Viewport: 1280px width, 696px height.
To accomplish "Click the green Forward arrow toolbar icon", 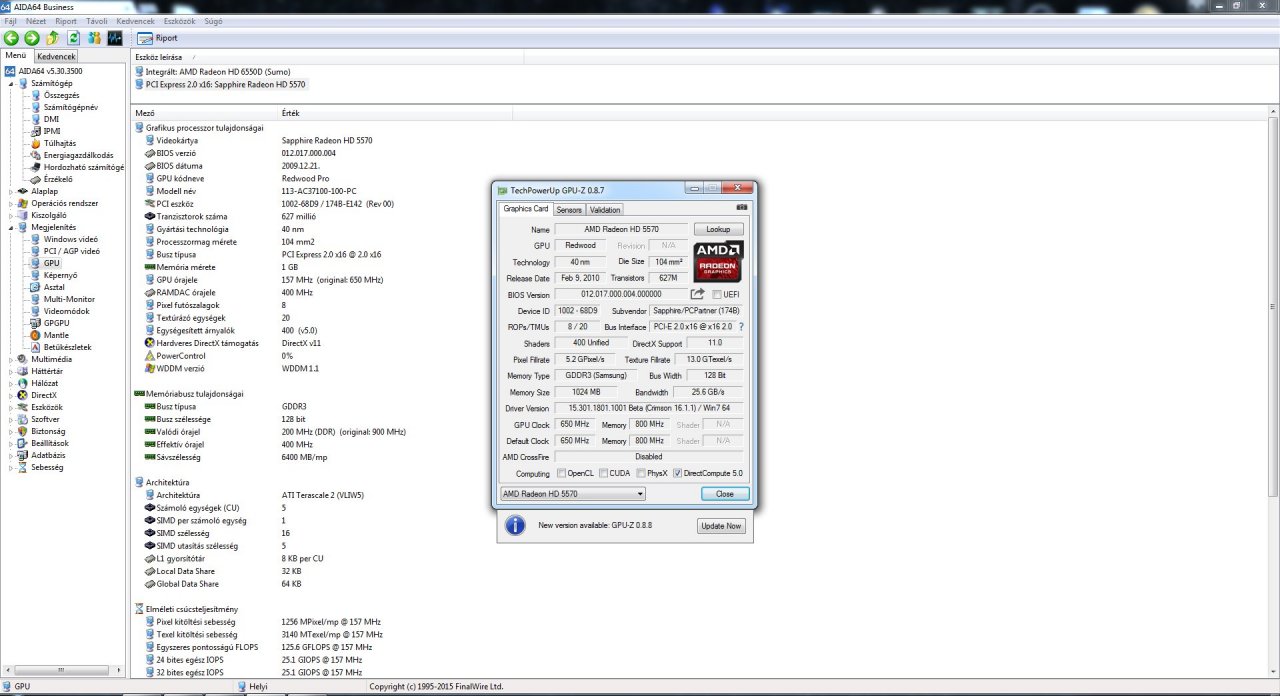I will tap(32, 38).
